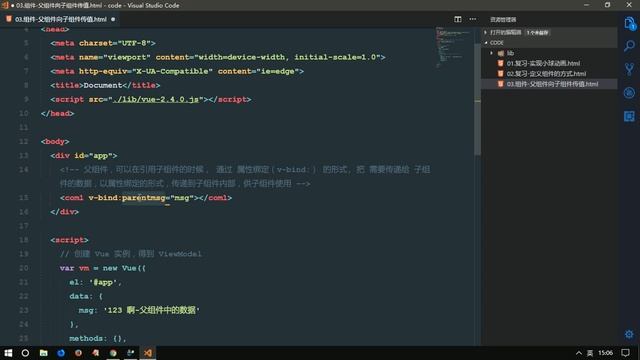
Task: Click the methods: {} line
Action: pos(98,338)
